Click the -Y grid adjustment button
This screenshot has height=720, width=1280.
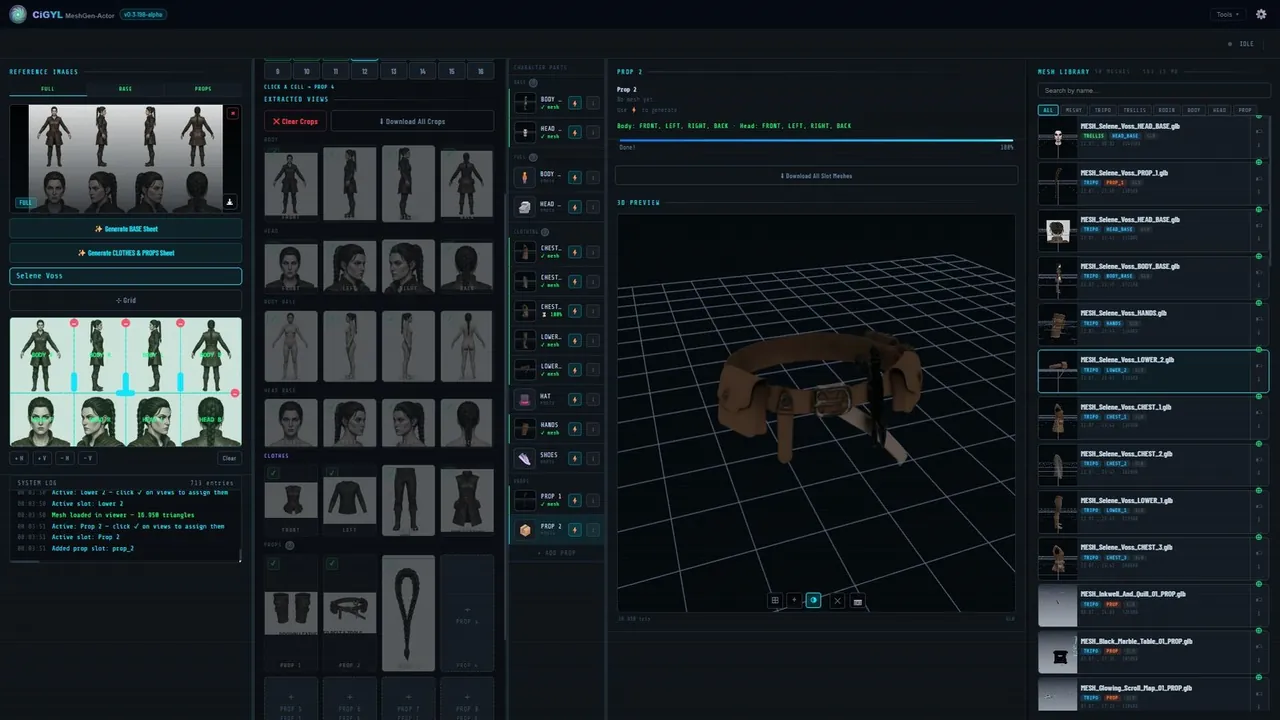pyautogui.click(x=87, y=458)
